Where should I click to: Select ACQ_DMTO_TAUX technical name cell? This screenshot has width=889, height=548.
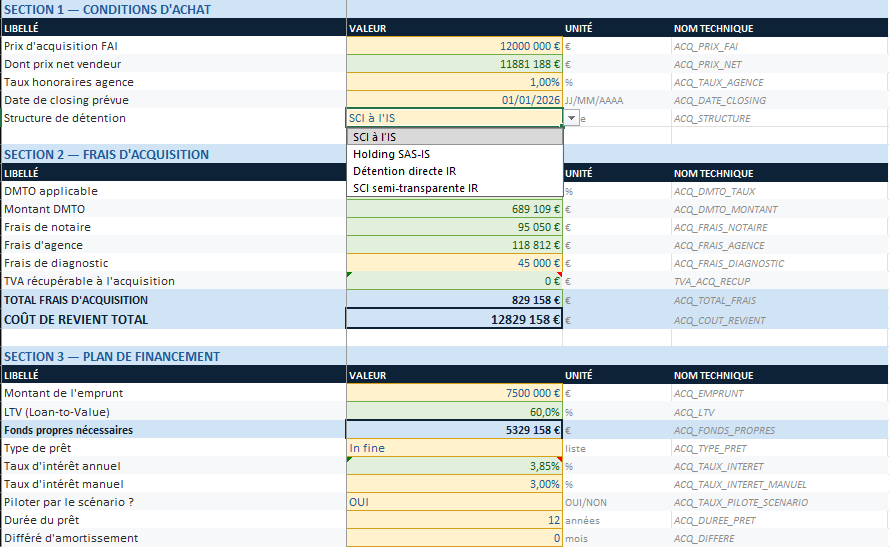(x=714, y=192)
